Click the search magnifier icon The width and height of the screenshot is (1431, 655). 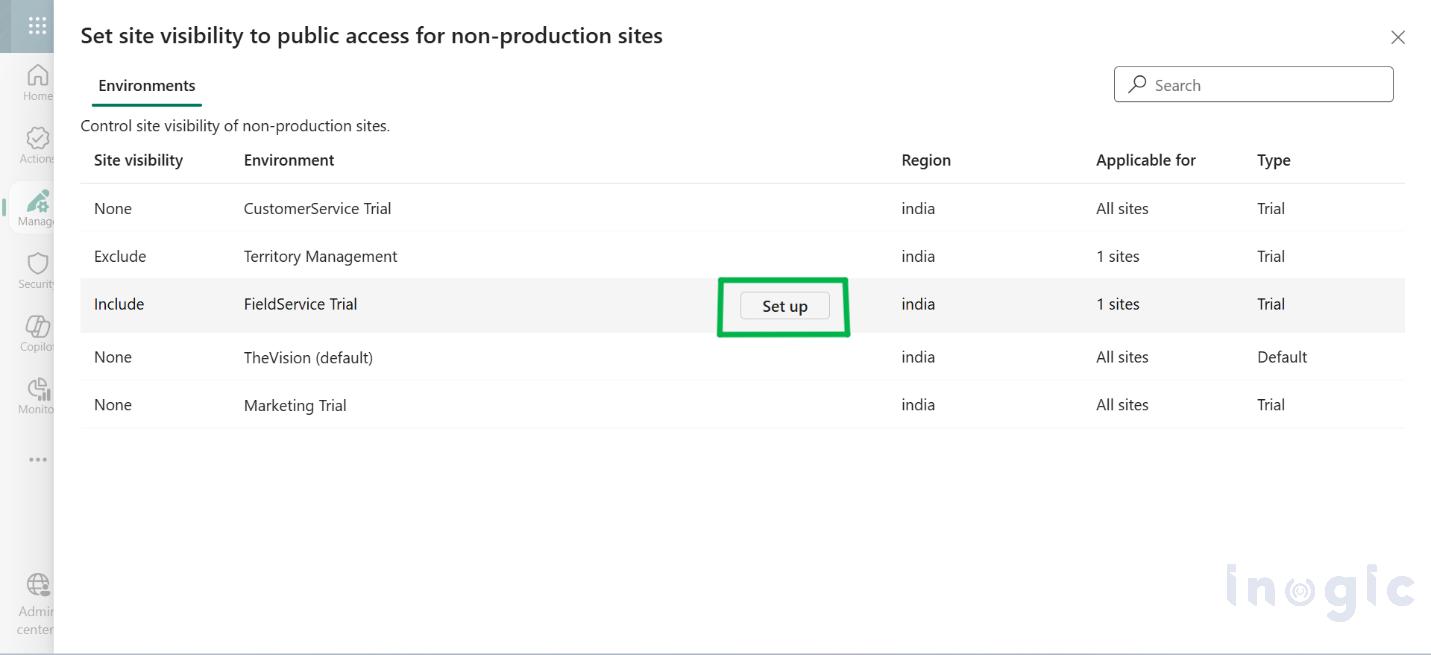click(1137, 85)
